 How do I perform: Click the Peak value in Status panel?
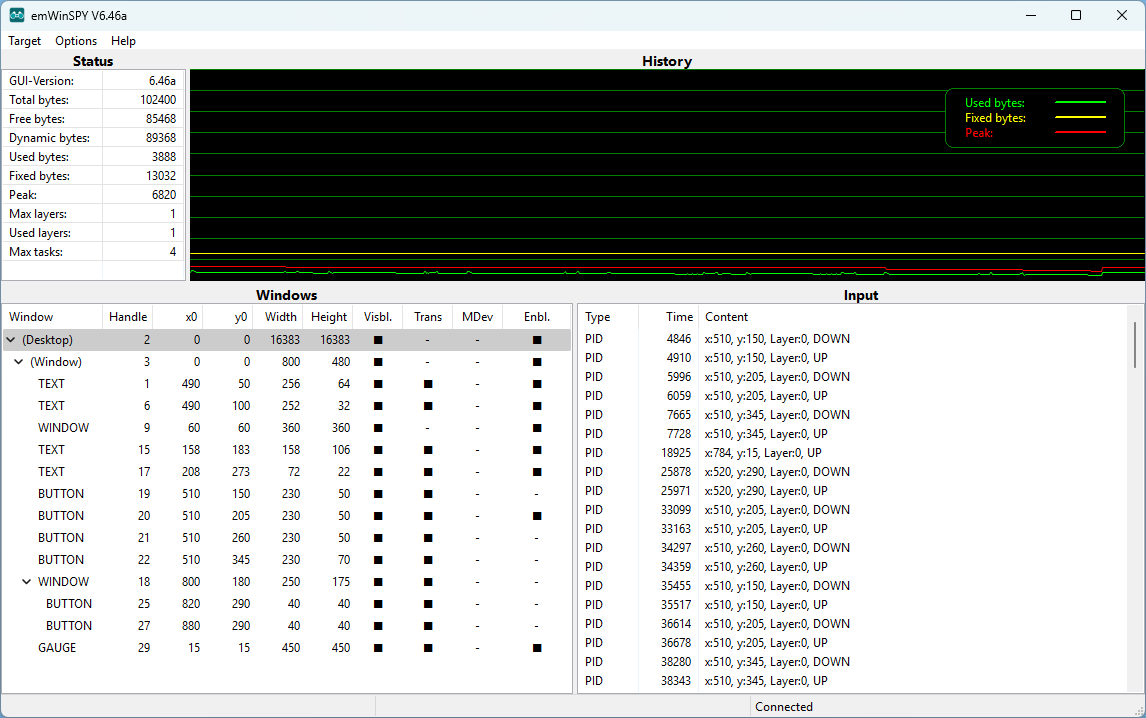163,195
